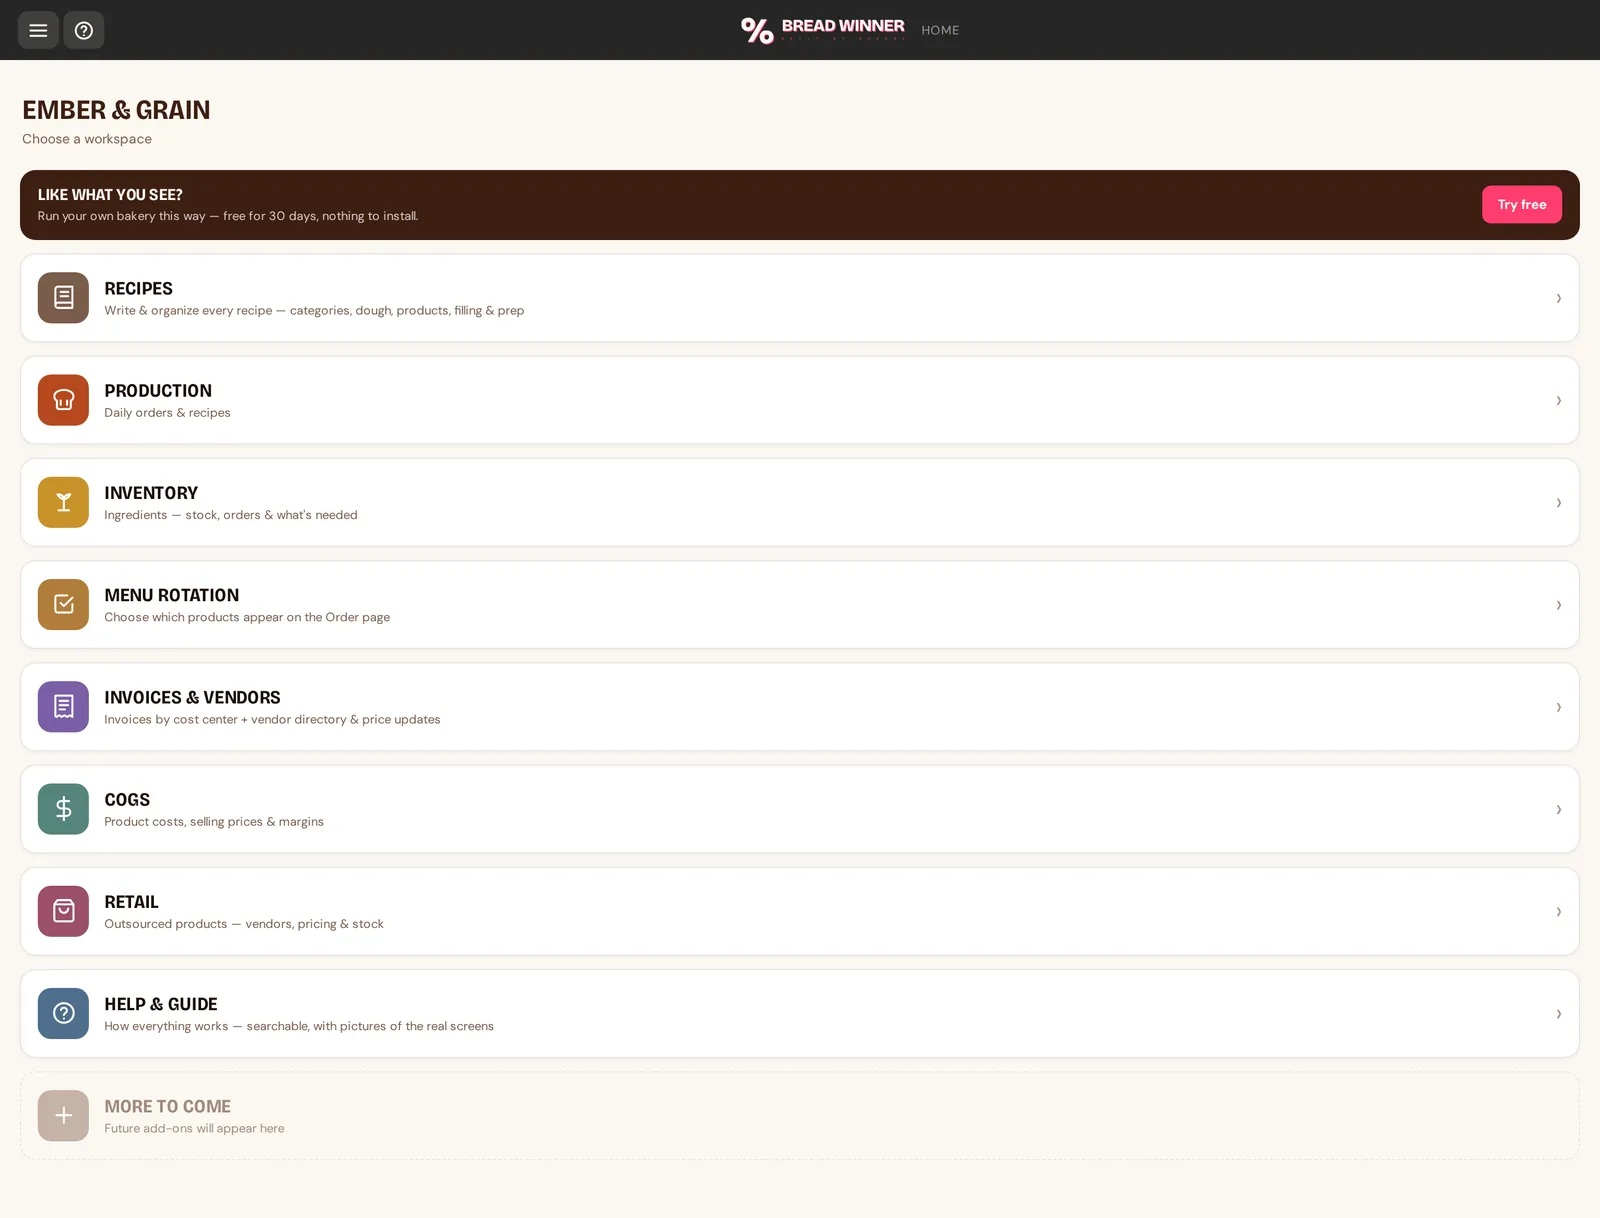Open the help question-mark icon in header
Image resolution: width=1600 pixels, height=1218 pixels.
tap(84, 30)
